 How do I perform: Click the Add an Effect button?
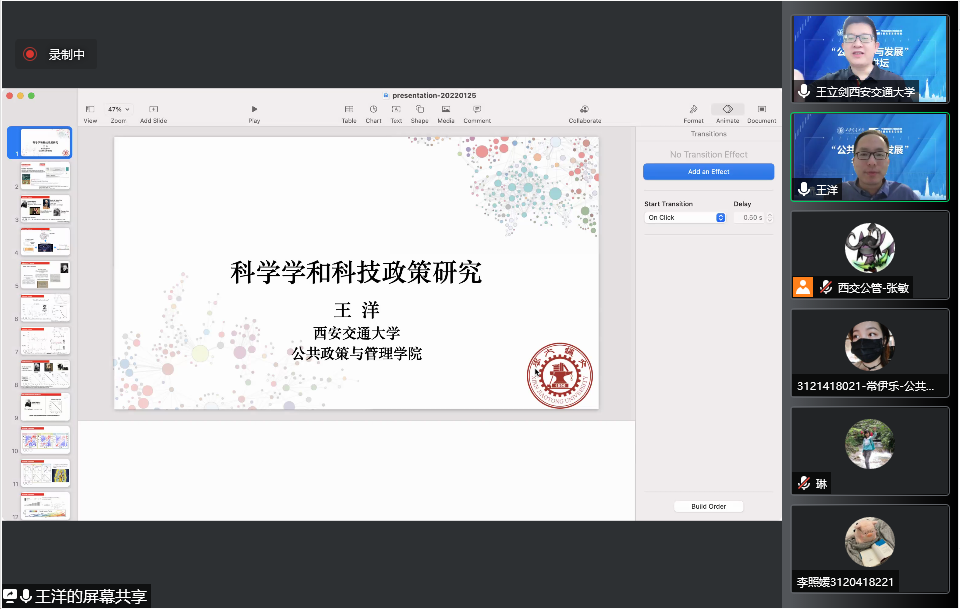(708, 172)
